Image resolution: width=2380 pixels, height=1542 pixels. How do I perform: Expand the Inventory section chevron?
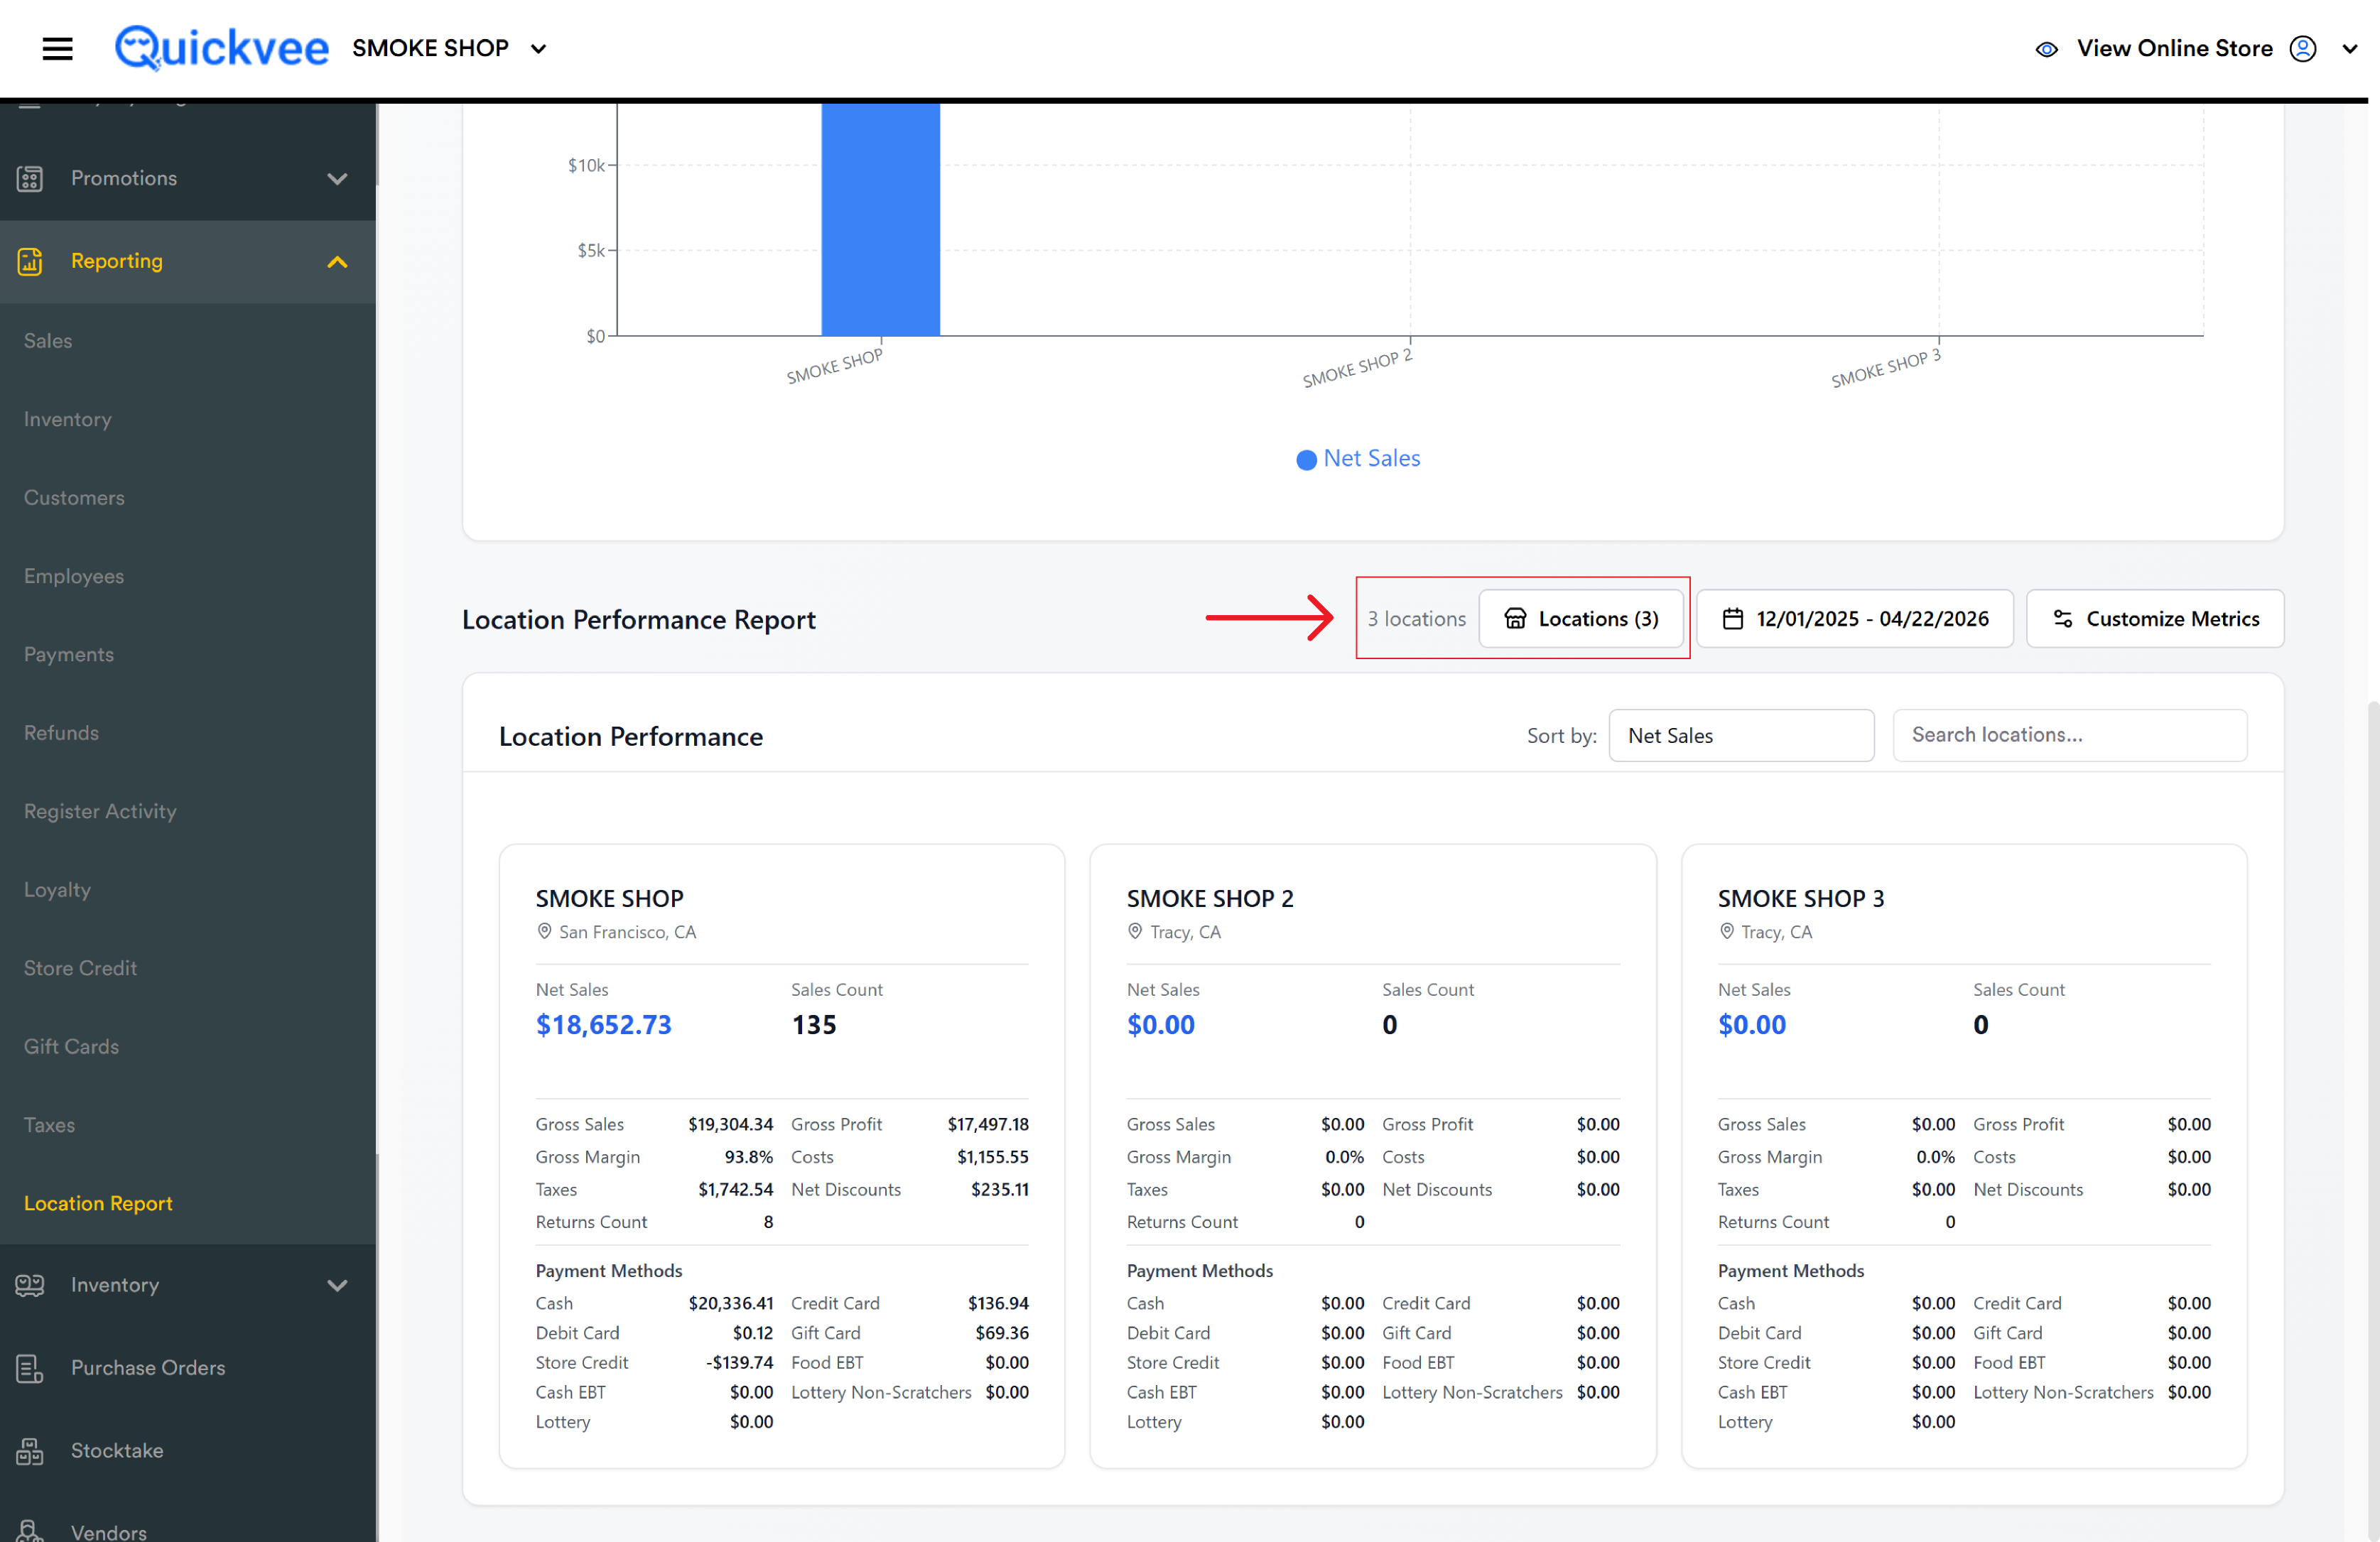point(337,1285)
